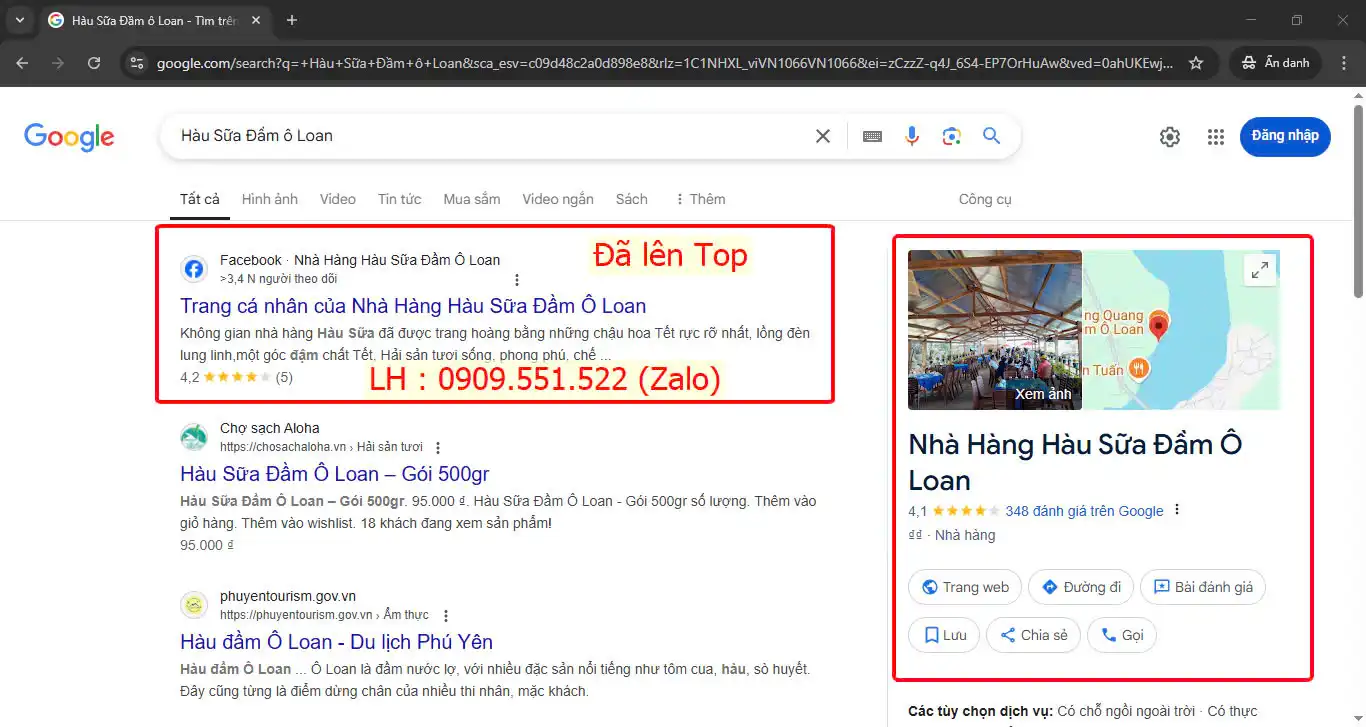The width and height of the screenshot is (1366, 727).
Task: Switch to the Hình ảnh tab
Action: [270, 199]
